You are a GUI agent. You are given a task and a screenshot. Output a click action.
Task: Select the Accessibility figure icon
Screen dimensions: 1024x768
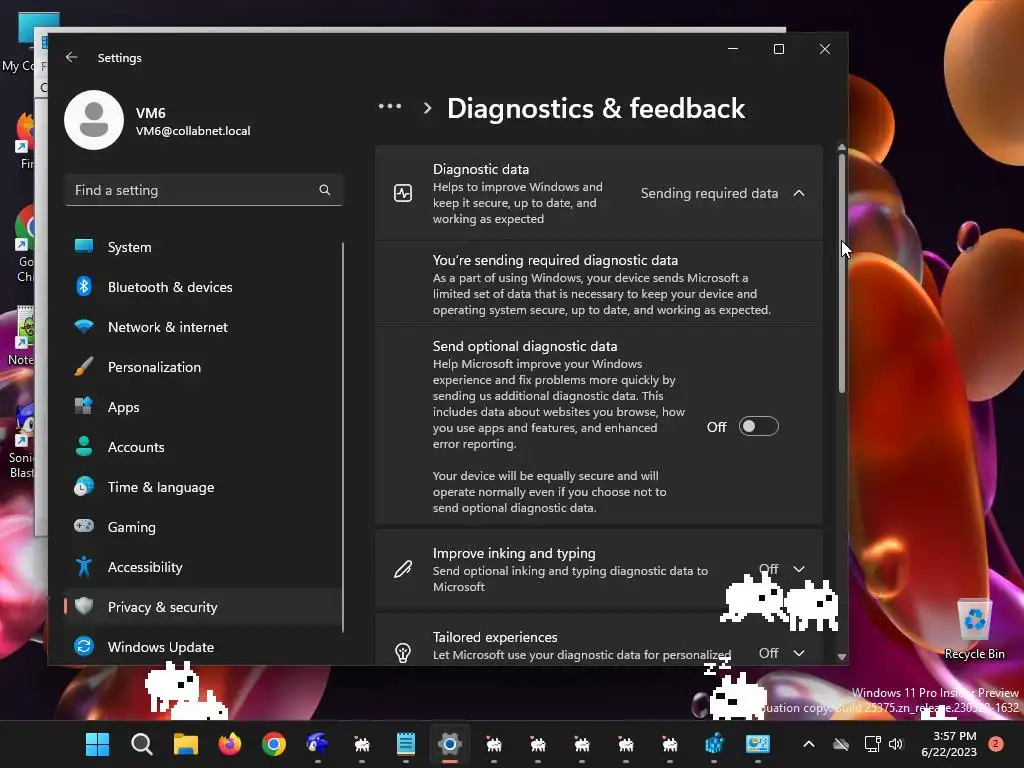click(x=84, y=566)
